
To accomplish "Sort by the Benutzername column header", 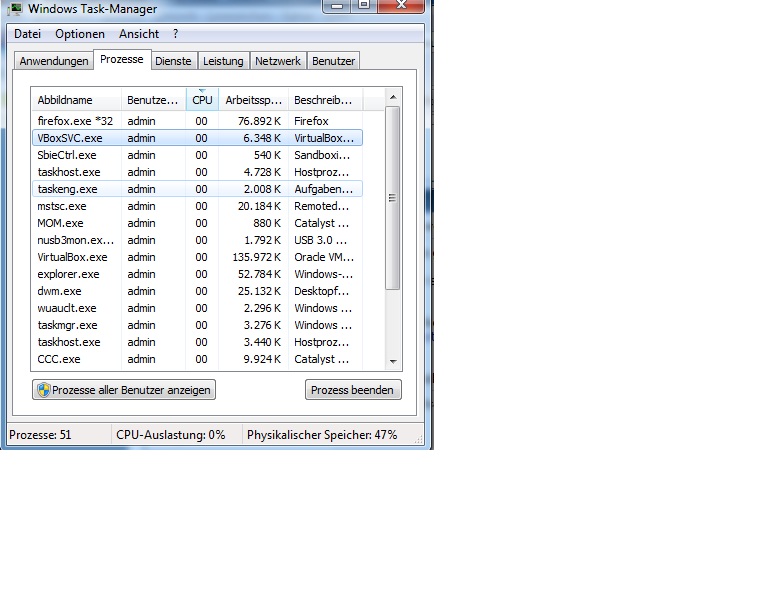I will 154,100.
